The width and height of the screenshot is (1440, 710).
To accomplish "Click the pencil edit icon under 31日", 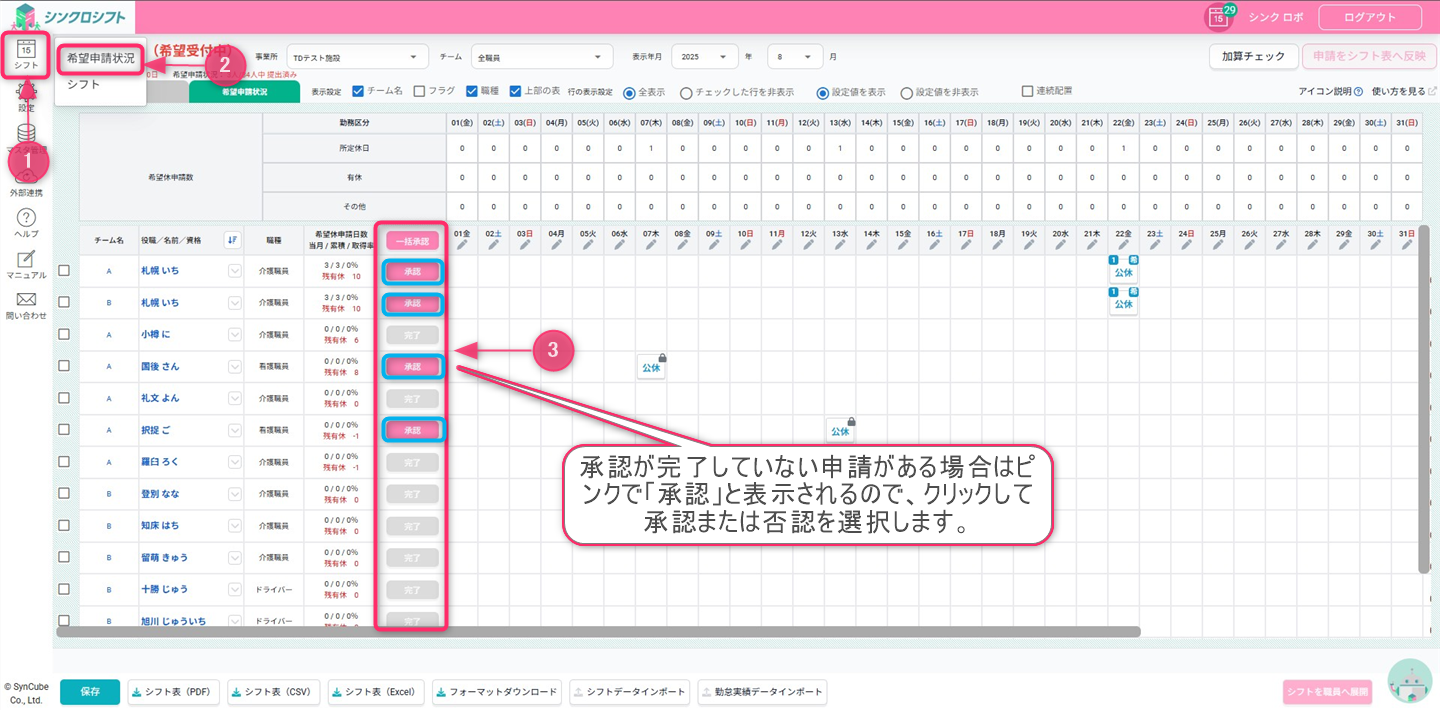I will pyautogui.click(x=1406, y=245).
